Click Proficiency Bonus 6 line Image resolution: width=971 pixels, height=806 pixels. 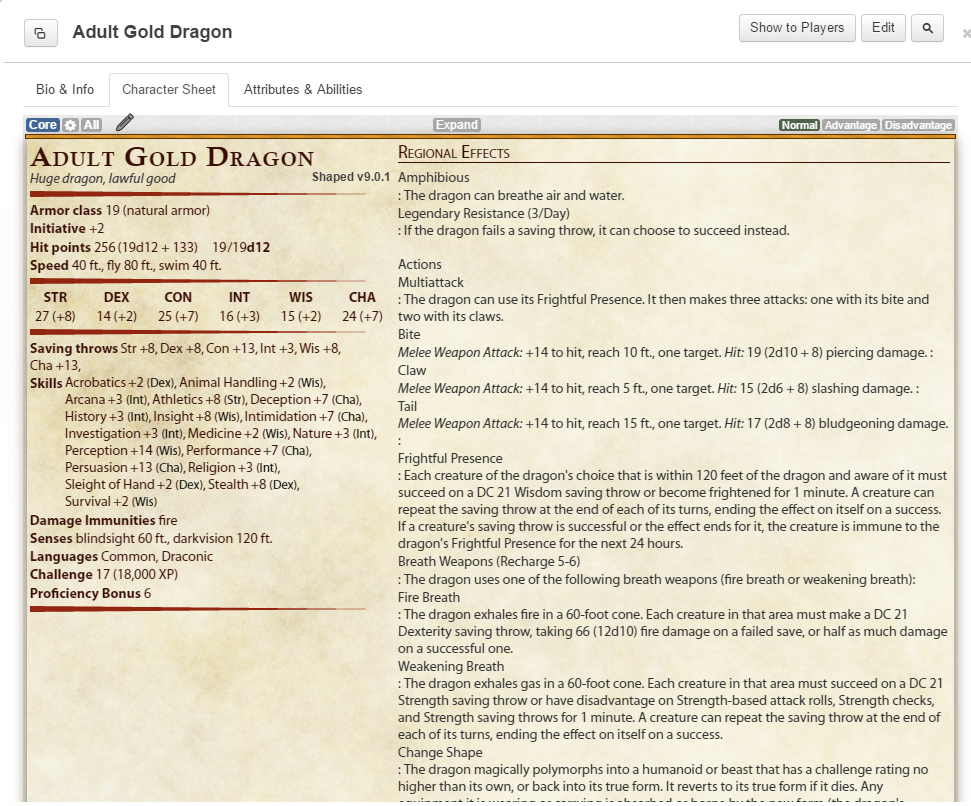[90, 594]
